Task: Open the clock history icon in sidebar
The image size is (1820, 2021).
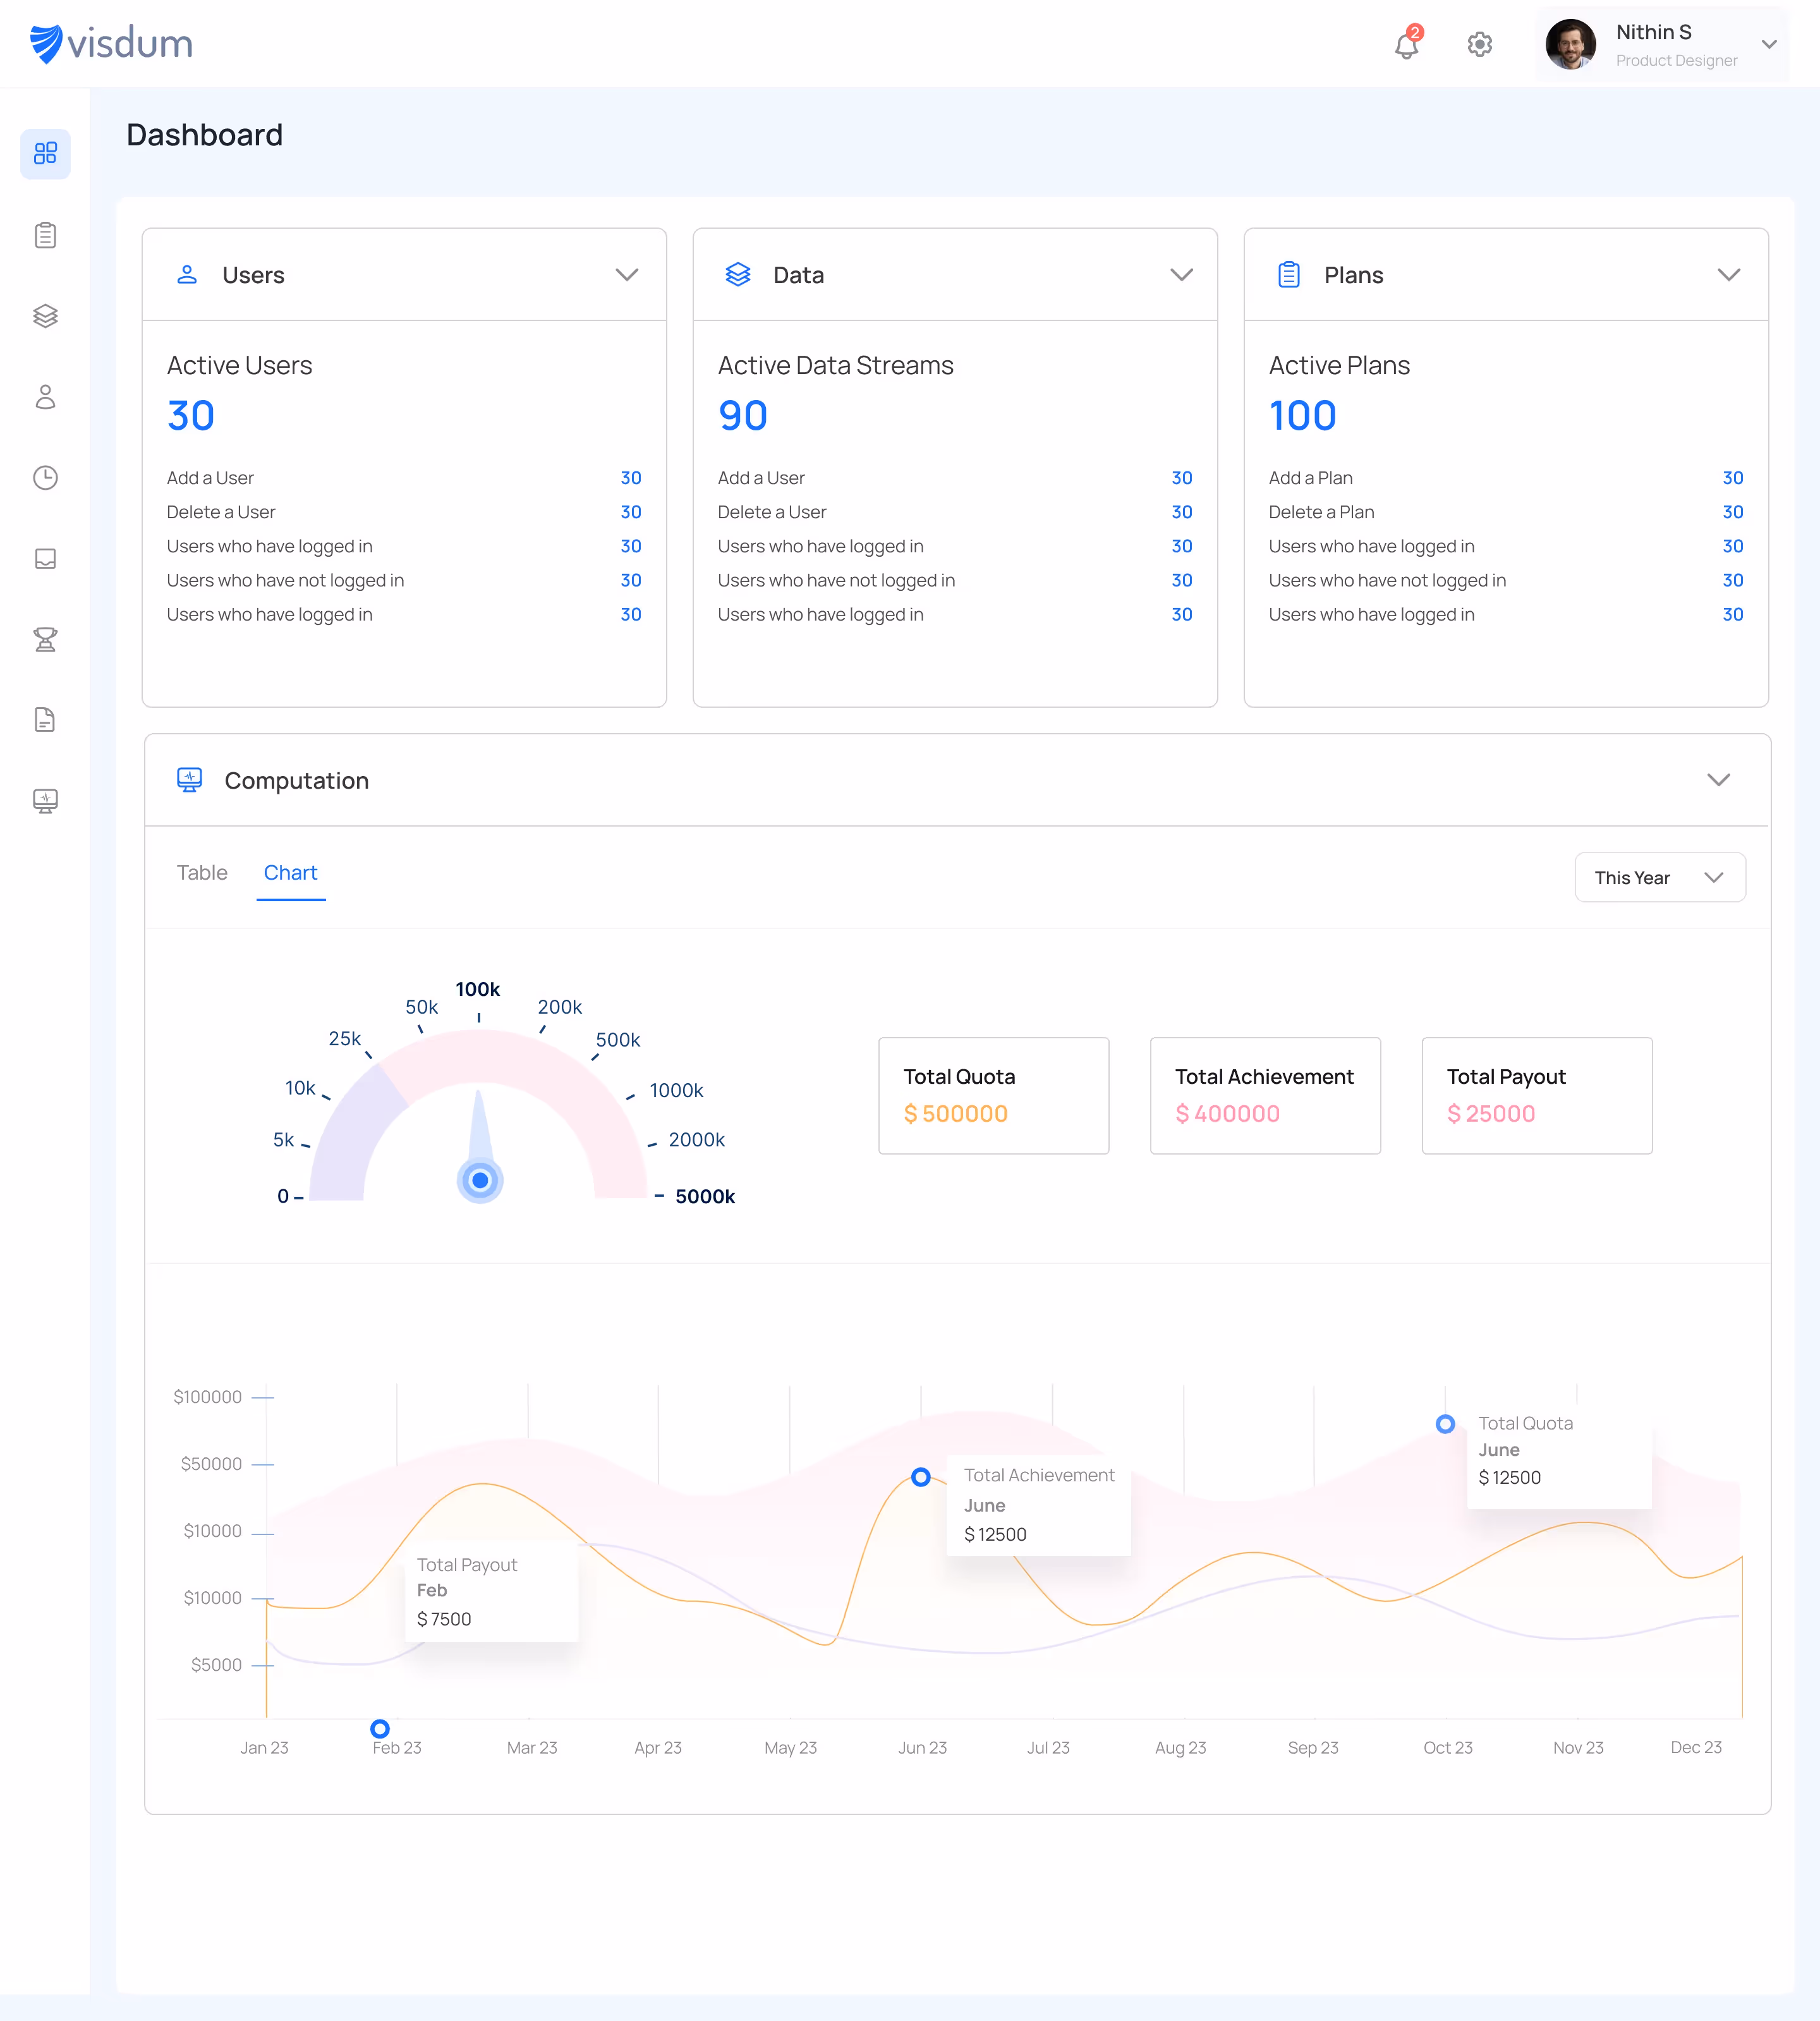Action: coord(45,478)
